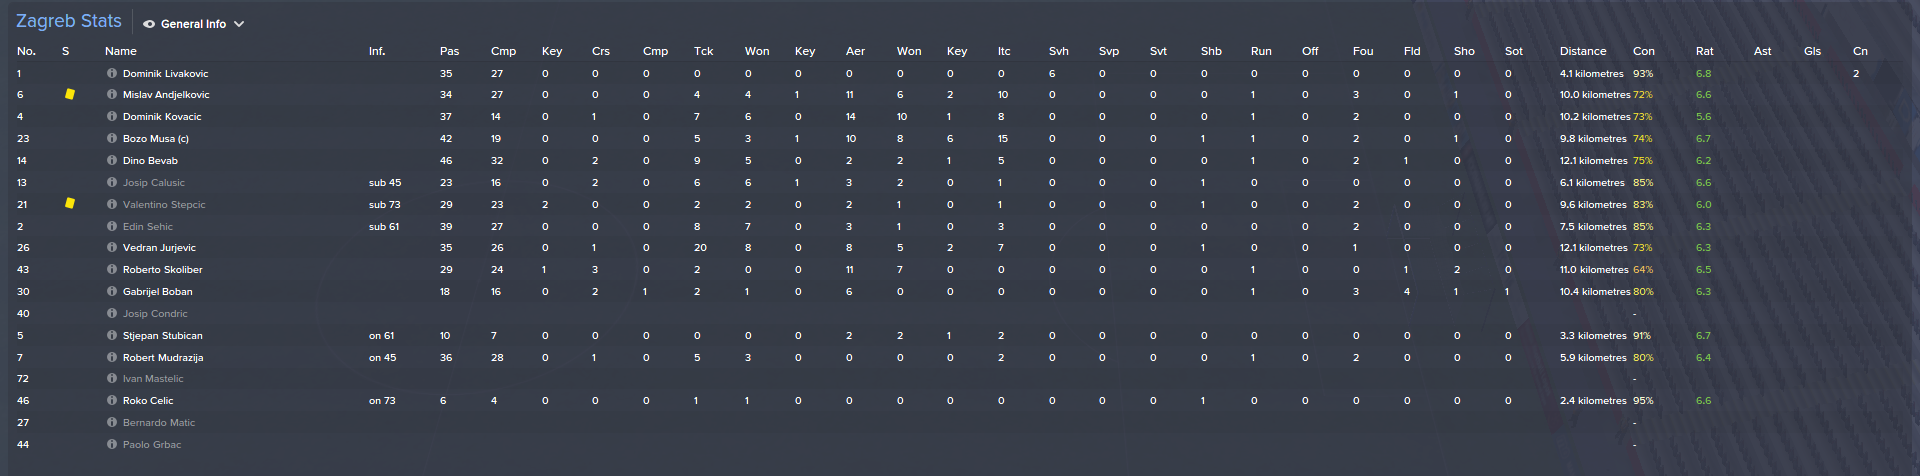This screenshot has width=1920, height=476.
Task: Click info icon next to Vedran Jurjevic
Action: point(112,248)
